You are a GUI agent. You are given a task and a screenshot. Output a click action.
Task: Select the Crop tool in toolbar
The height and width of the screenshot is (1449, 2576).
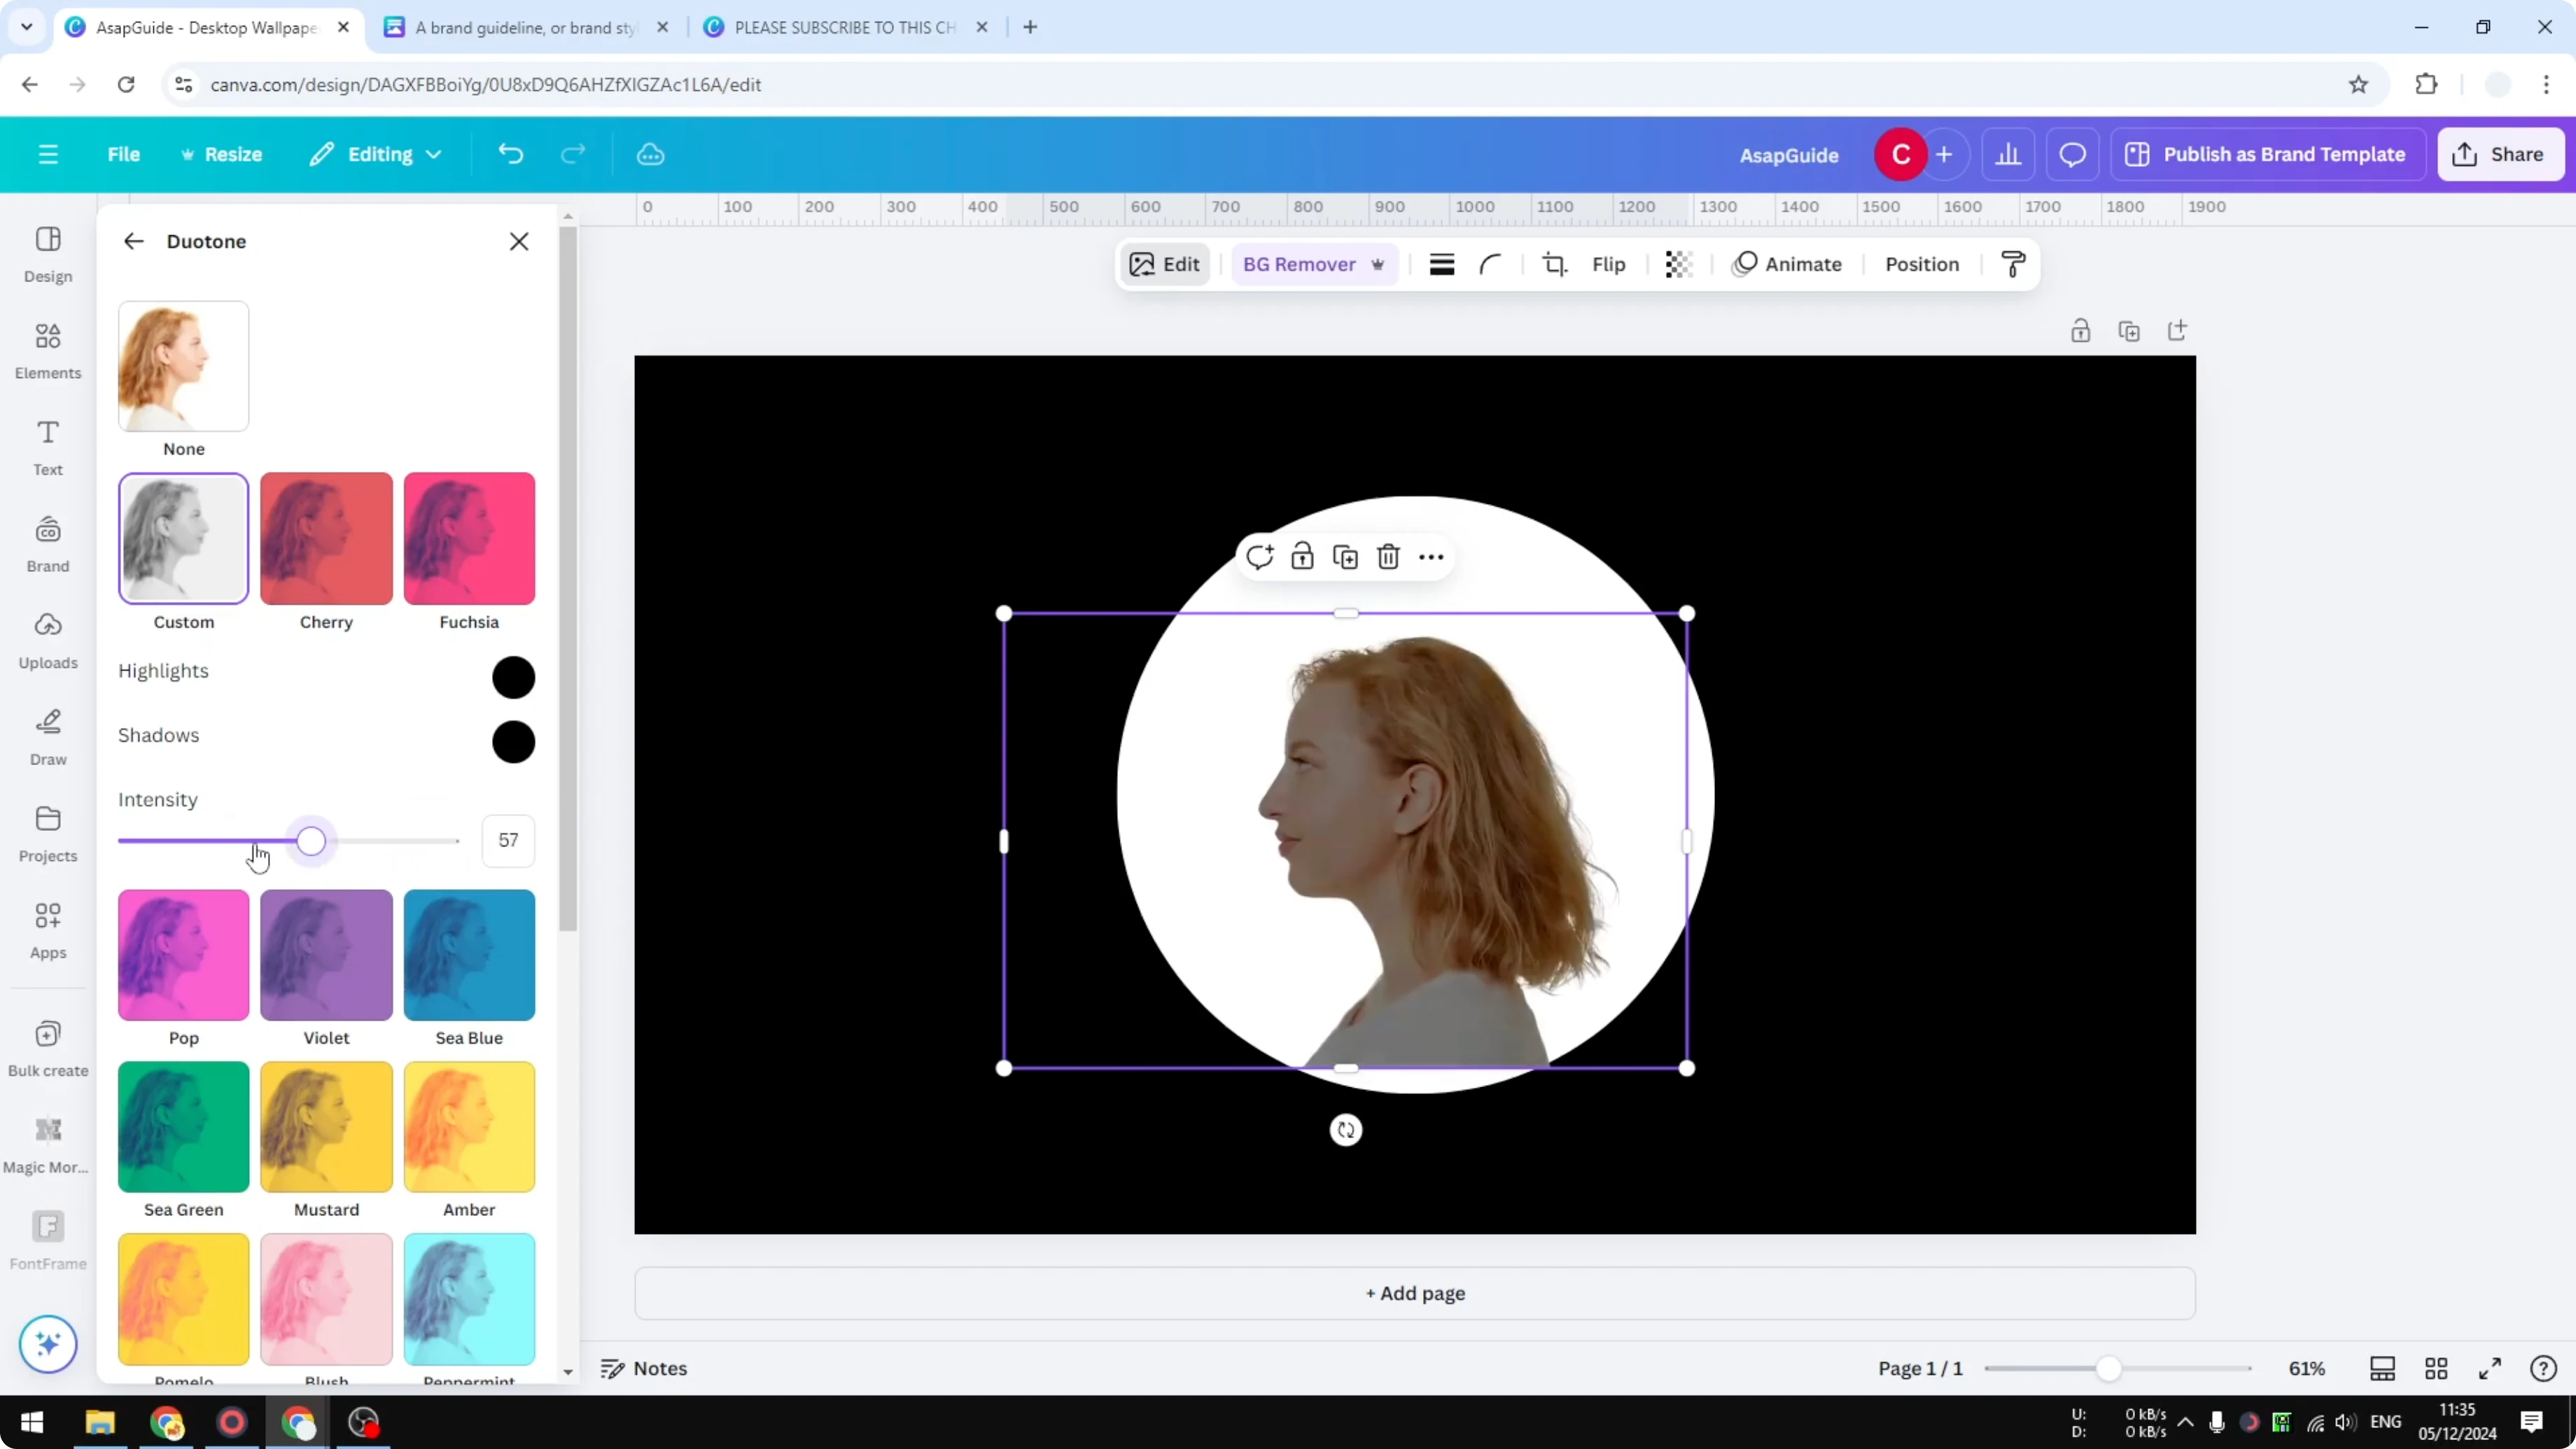click(1555, 264)
